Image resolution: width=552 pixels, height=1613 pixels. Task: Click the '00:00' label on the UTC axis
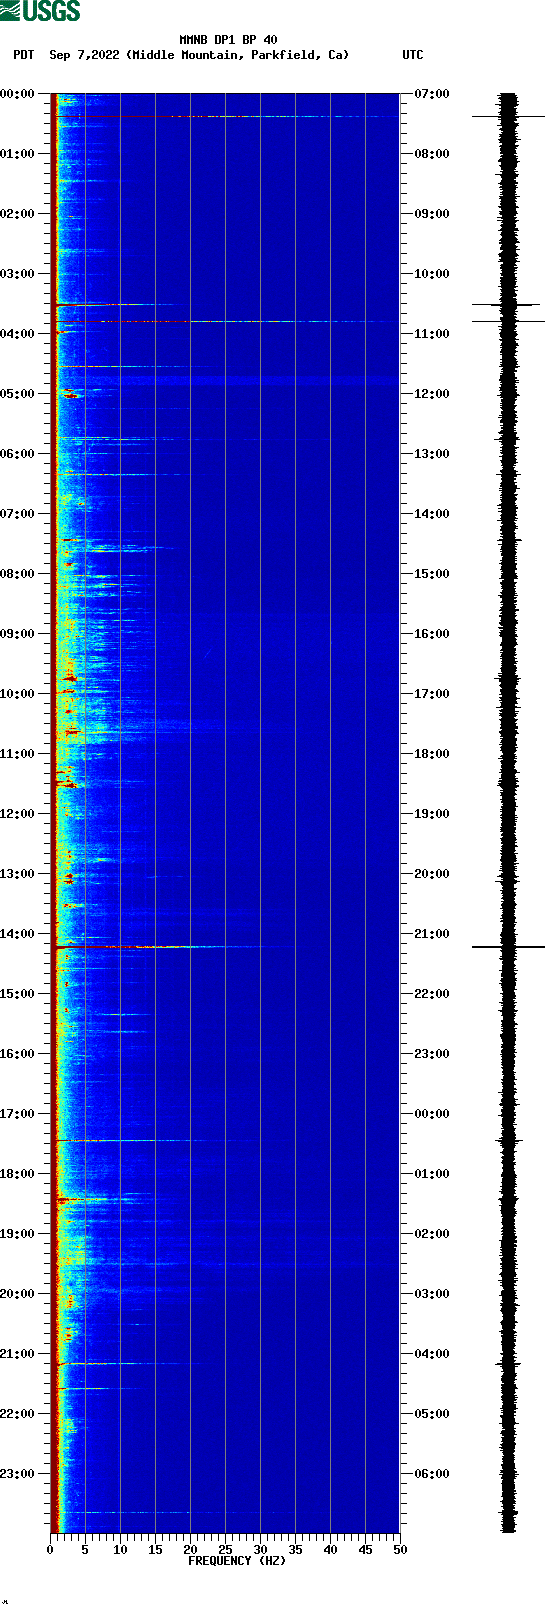[432, 1114]
